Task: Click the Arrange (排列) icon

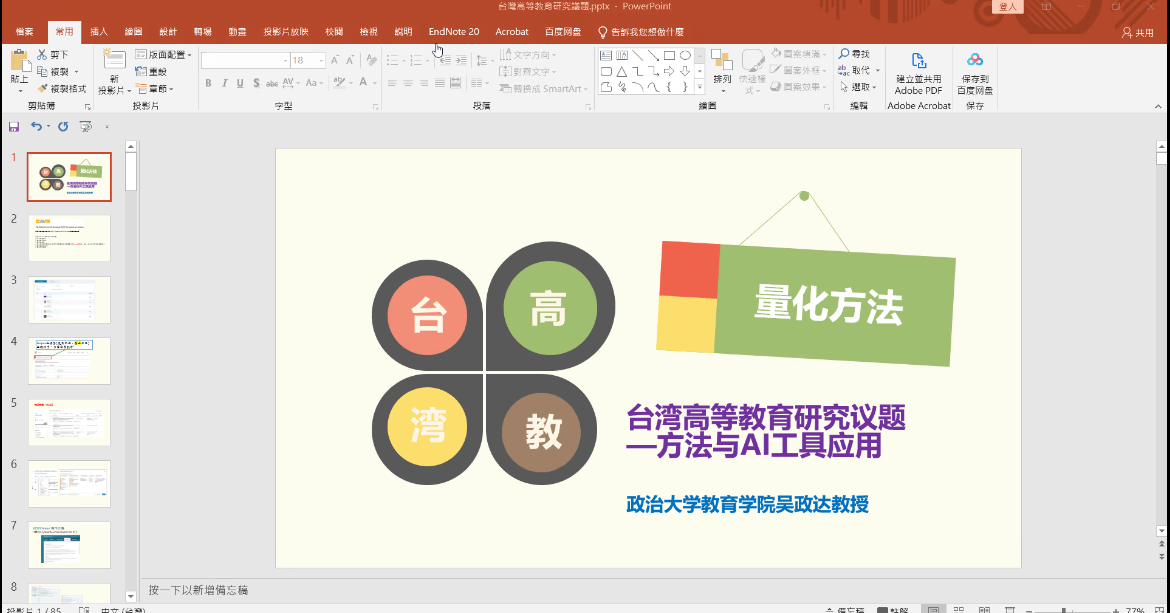Action: pos(721,63)
